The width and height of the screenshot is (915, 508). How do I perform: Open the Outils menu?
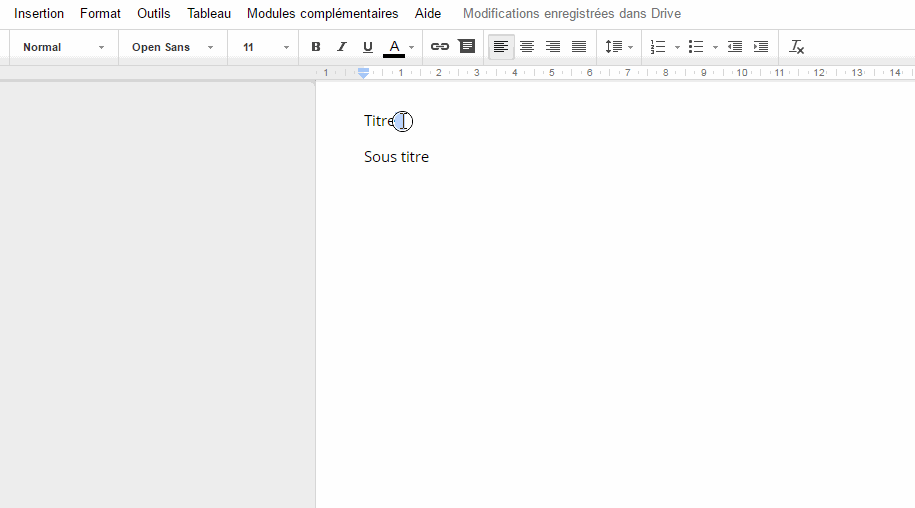click(153, 13)
